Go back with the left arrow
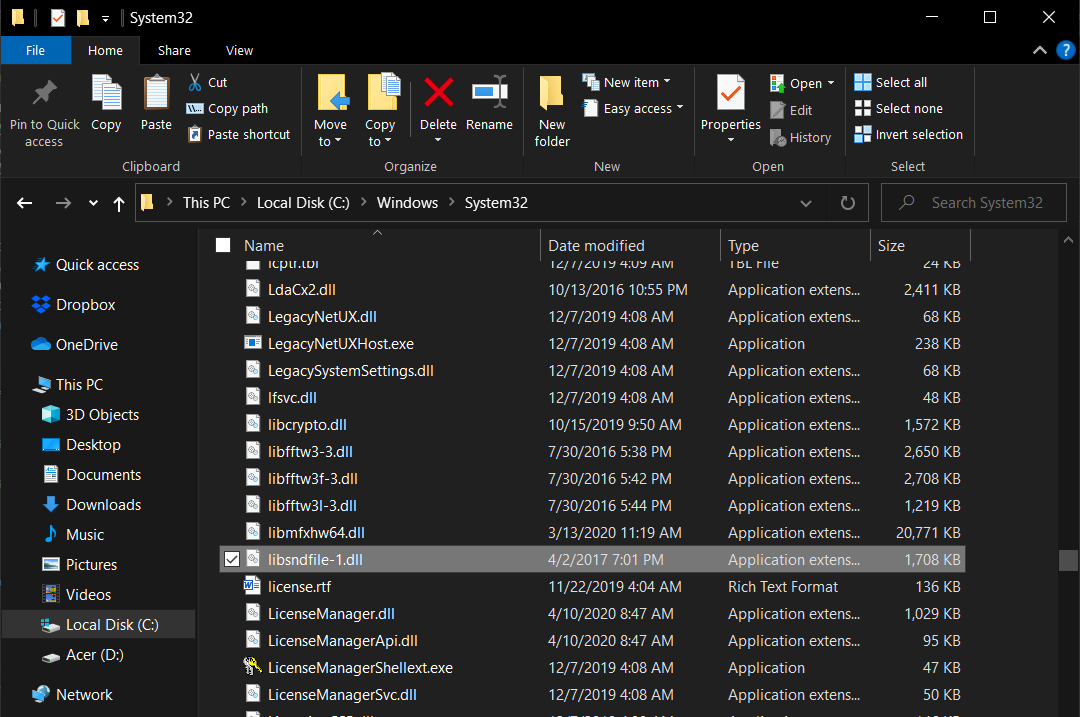 (24, 202)
